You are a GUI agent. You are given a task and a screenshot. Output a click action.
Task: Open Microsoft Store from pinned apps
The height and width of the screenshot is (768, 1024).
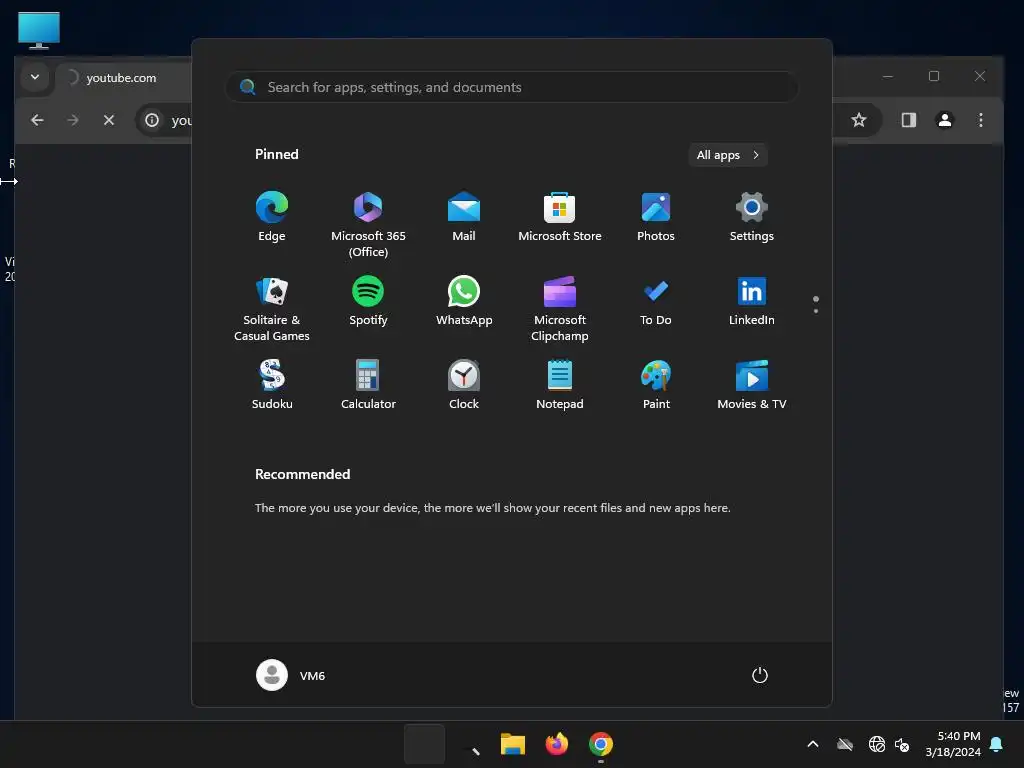(x=560, y=217)
